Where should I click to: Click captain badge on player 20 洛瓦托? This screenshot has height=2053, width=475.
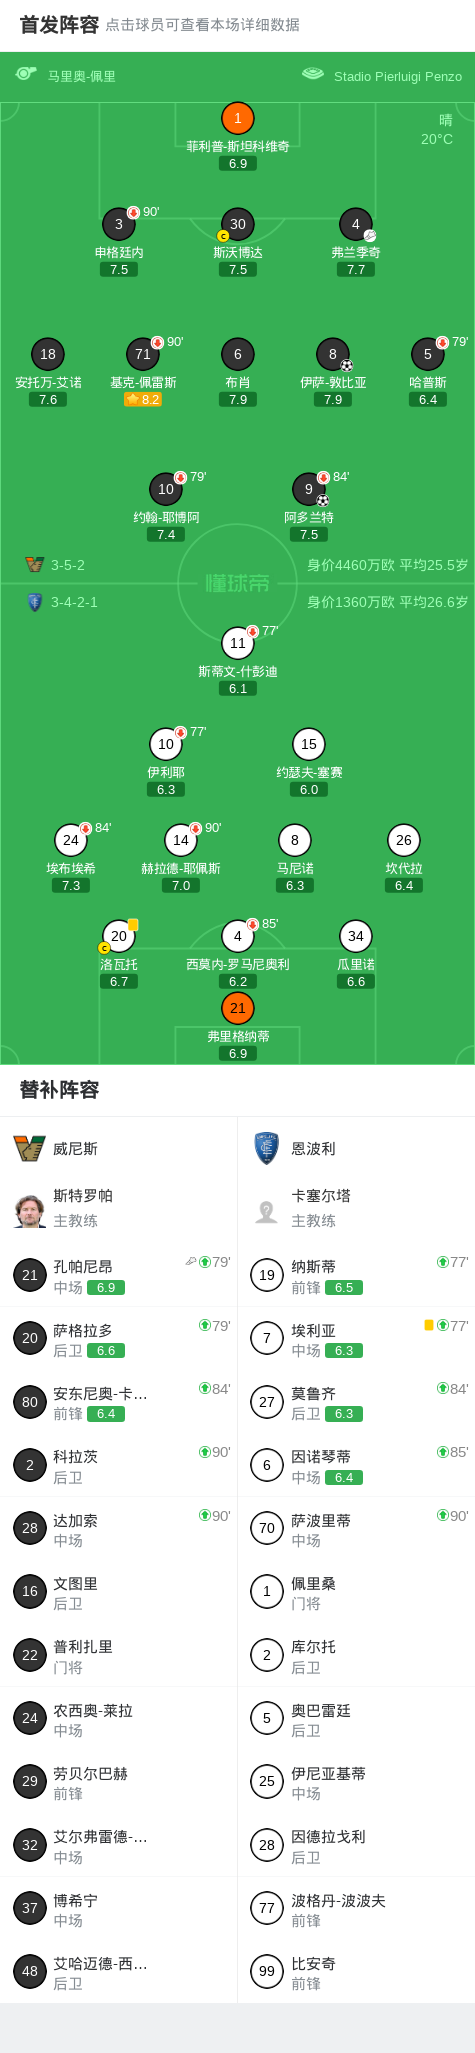(x=104, y=948)
